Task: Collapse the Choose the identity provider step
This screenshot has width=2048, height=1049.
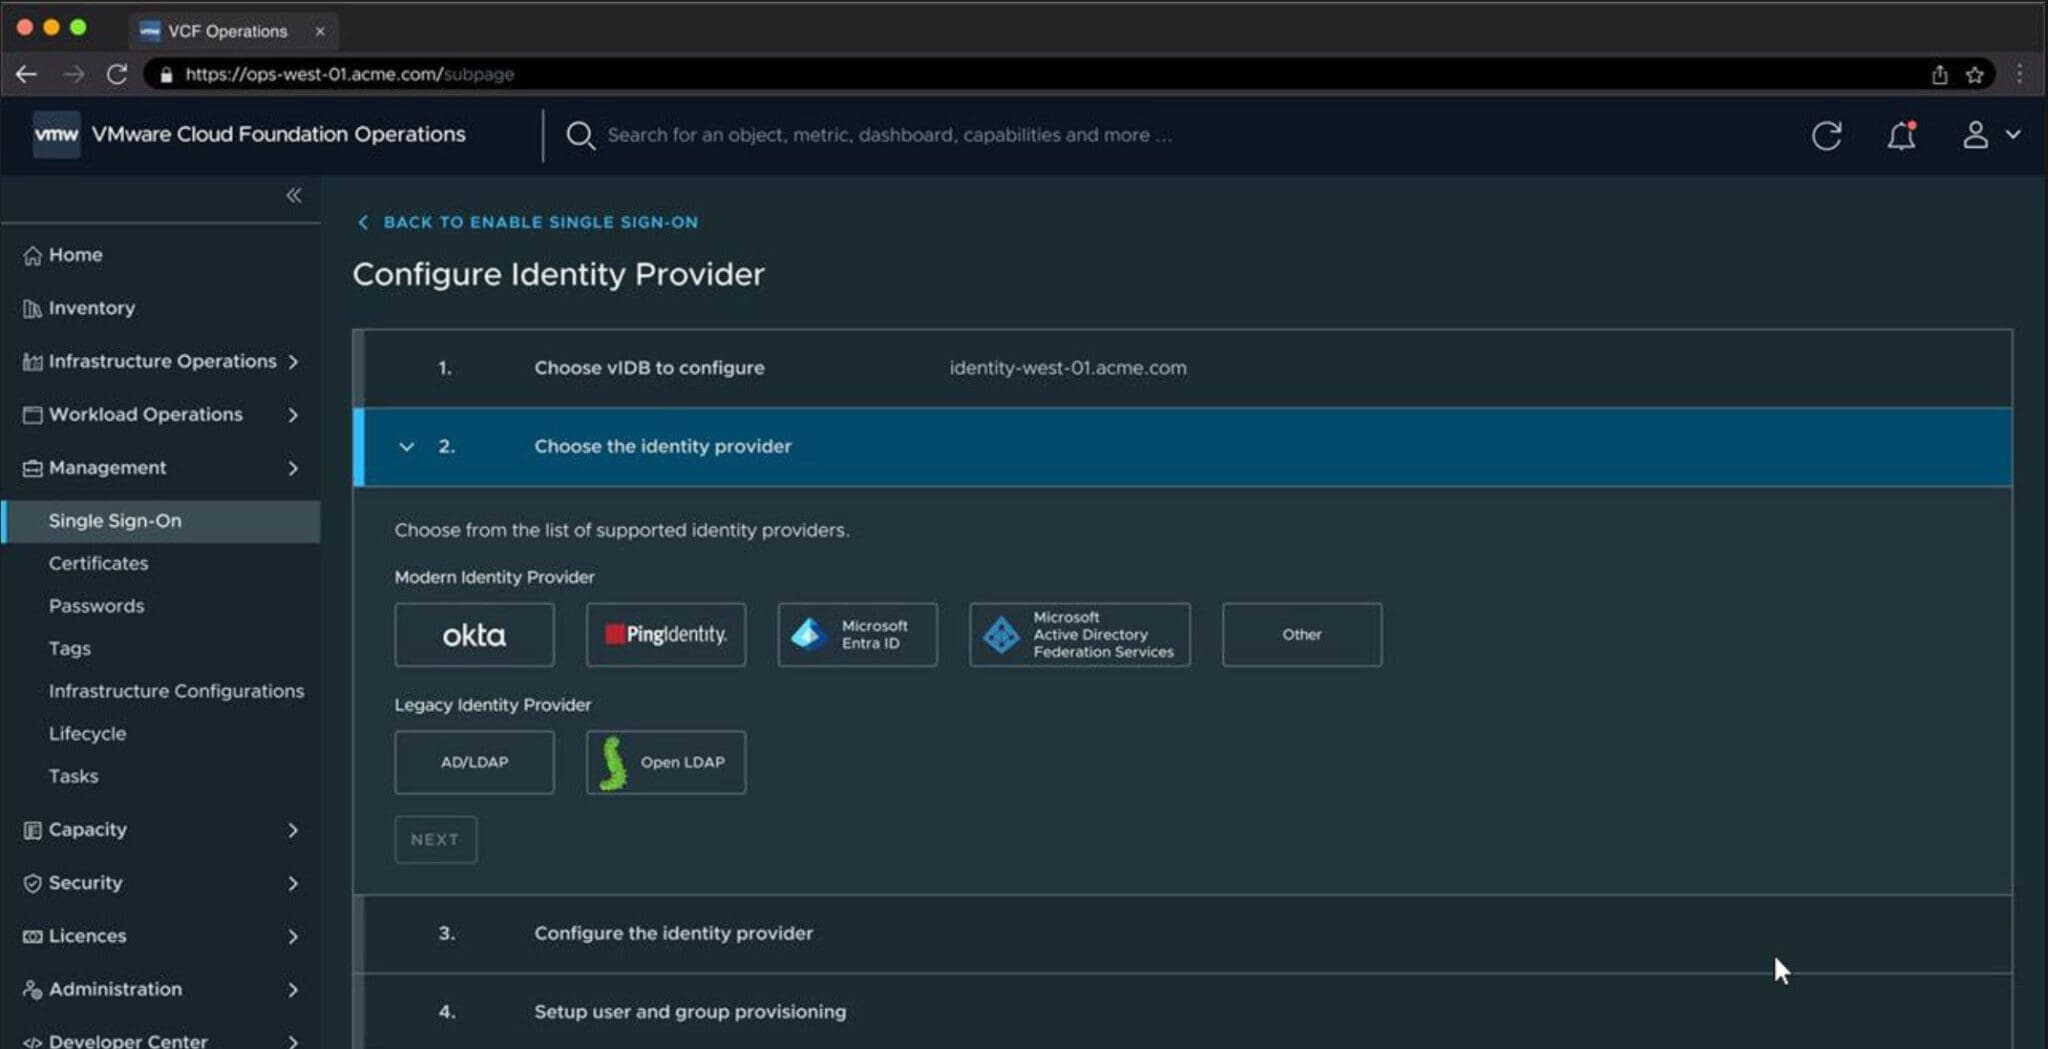Action: tap(406, 447)
